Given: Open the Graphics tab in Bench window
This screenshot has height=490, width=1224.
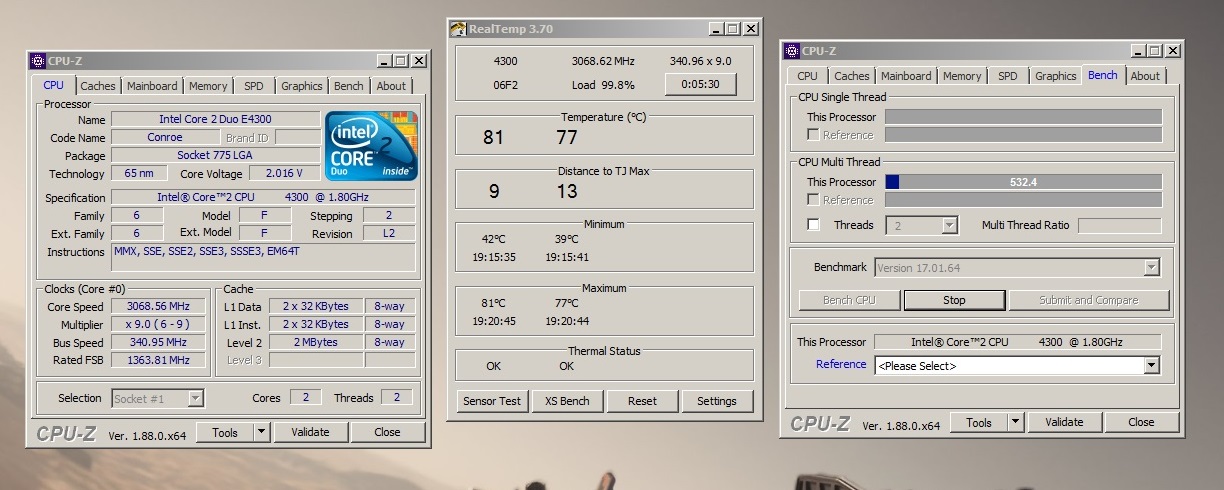Looking at the screenshot, I should (1055, 76).
